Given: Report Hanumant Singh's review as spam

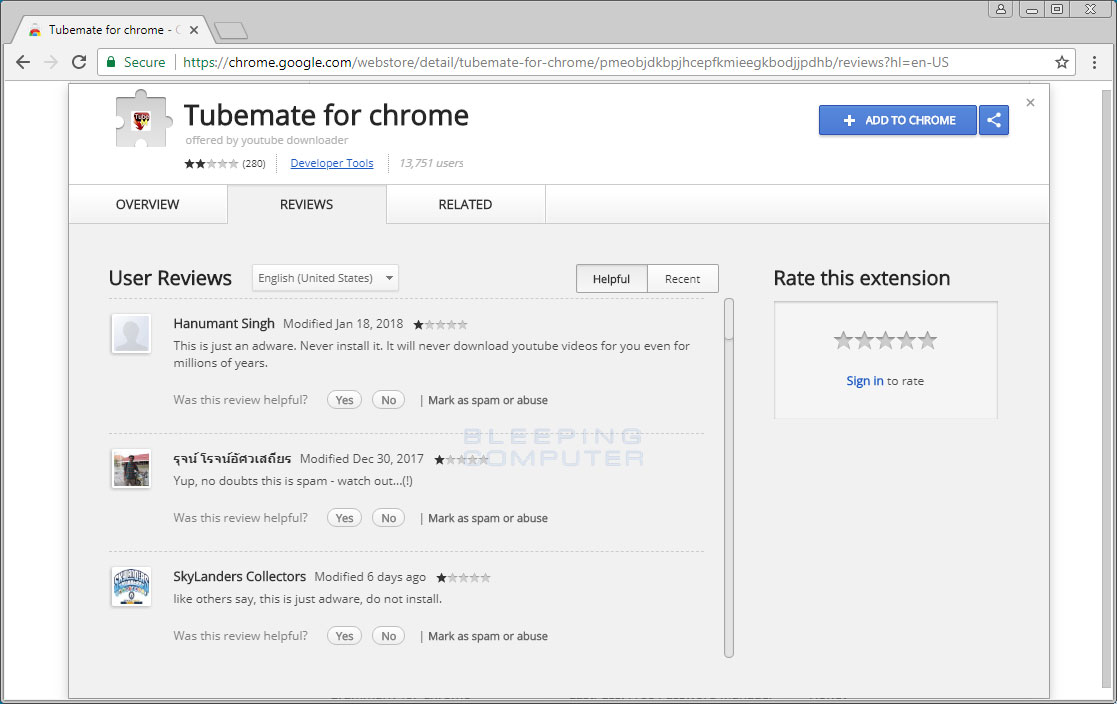Looking at the screenshot, I should coord(488,400).
